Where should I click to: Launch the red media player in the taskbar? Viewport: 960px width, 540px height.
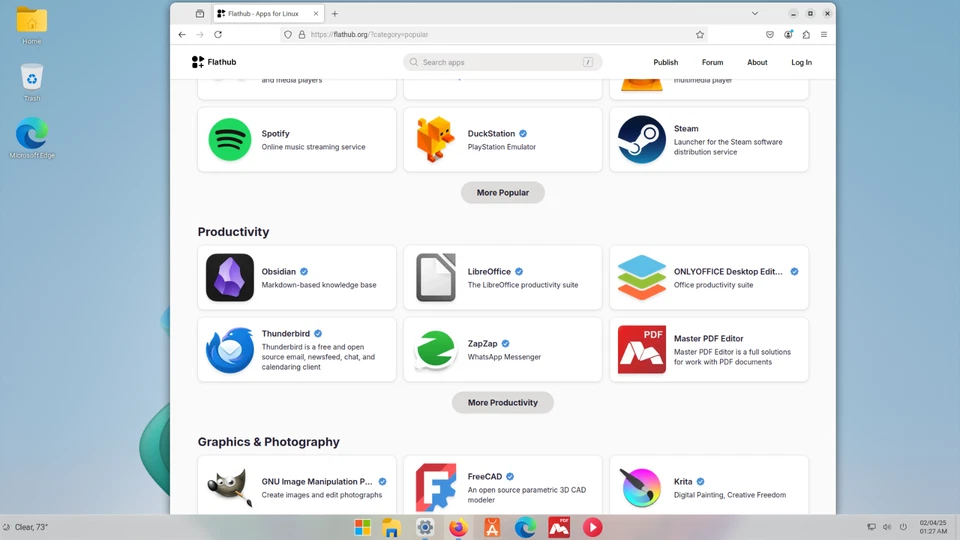[592, 527]
